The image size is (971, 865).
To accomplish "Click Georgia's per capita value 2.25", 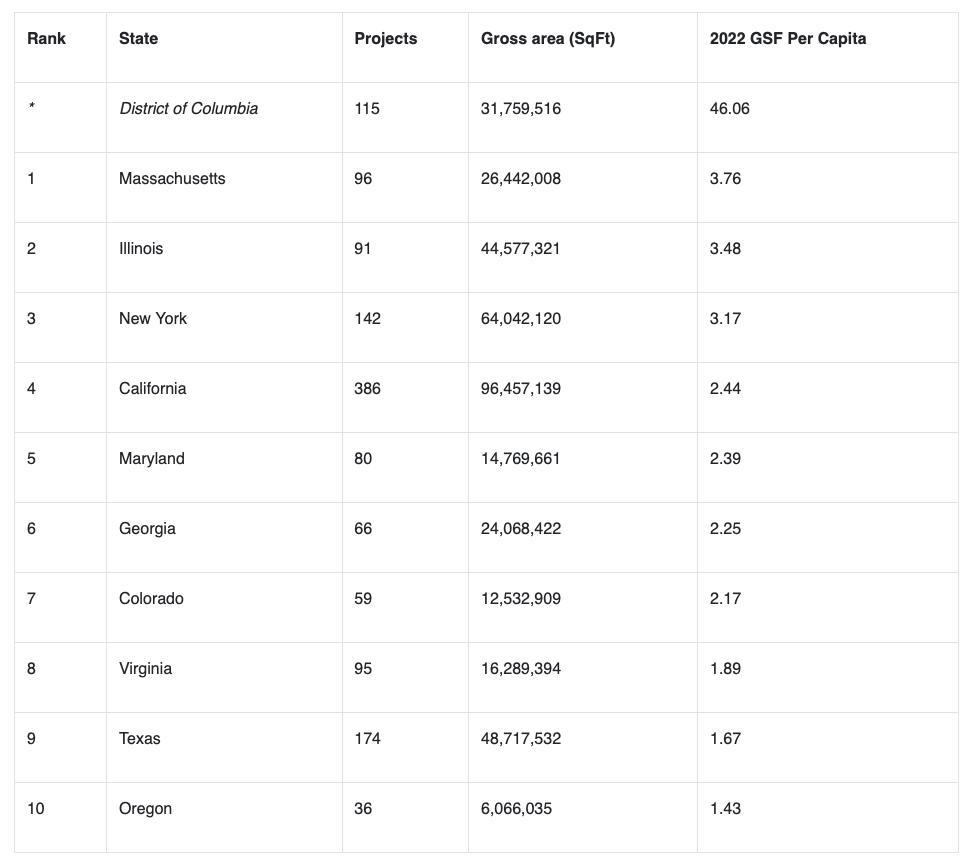I will pos(725,528).
